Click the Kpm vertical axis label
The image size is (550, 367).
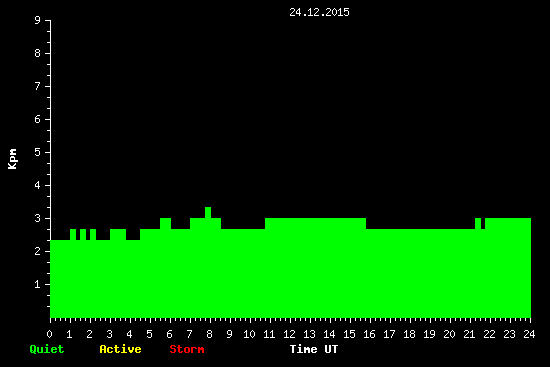point(12,159)
